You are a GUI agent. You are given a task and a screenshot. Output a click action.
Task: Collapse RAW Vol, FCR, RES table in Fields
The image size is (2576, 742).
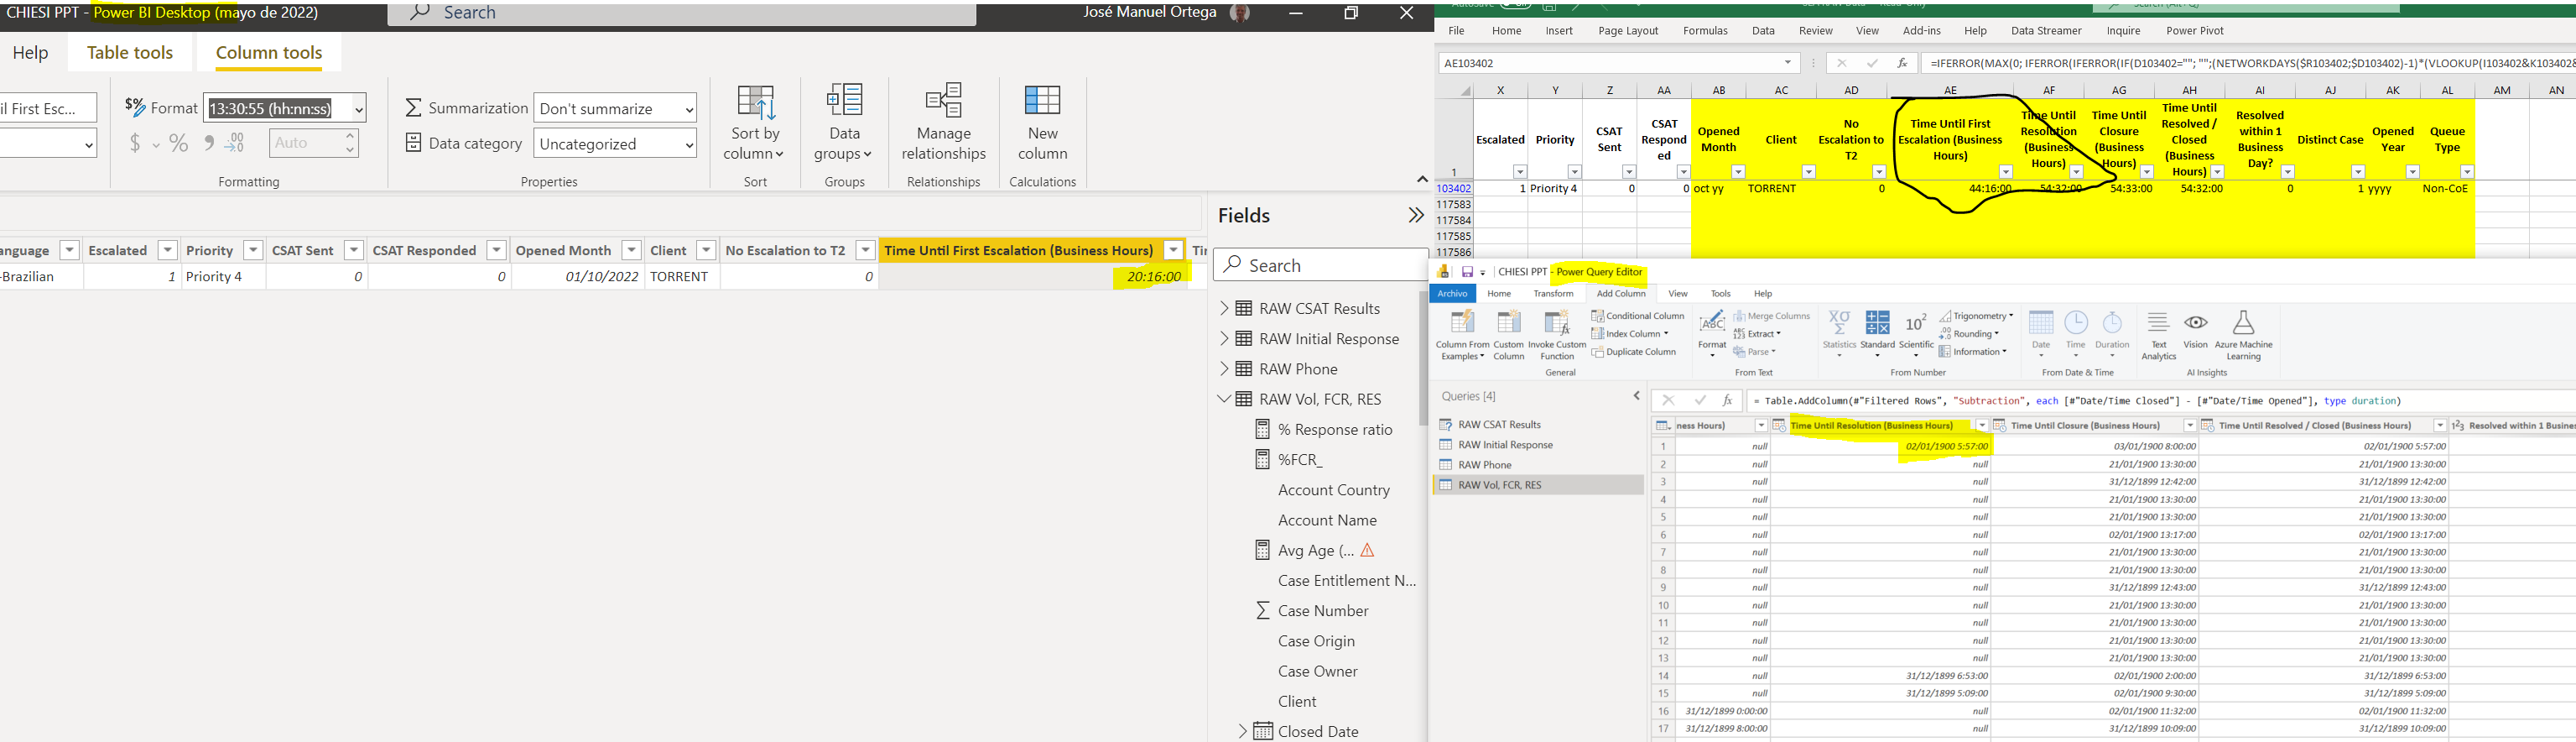click(x=1224, y=399)
